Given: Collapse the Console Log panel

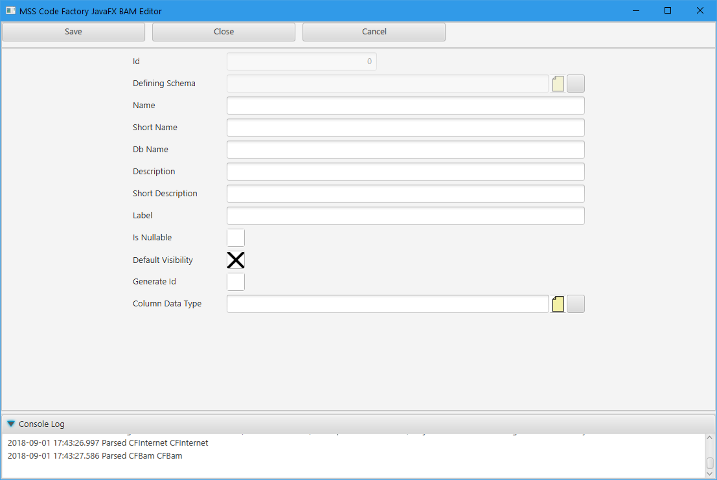Looking at the screenshot, I should (12, 424).
